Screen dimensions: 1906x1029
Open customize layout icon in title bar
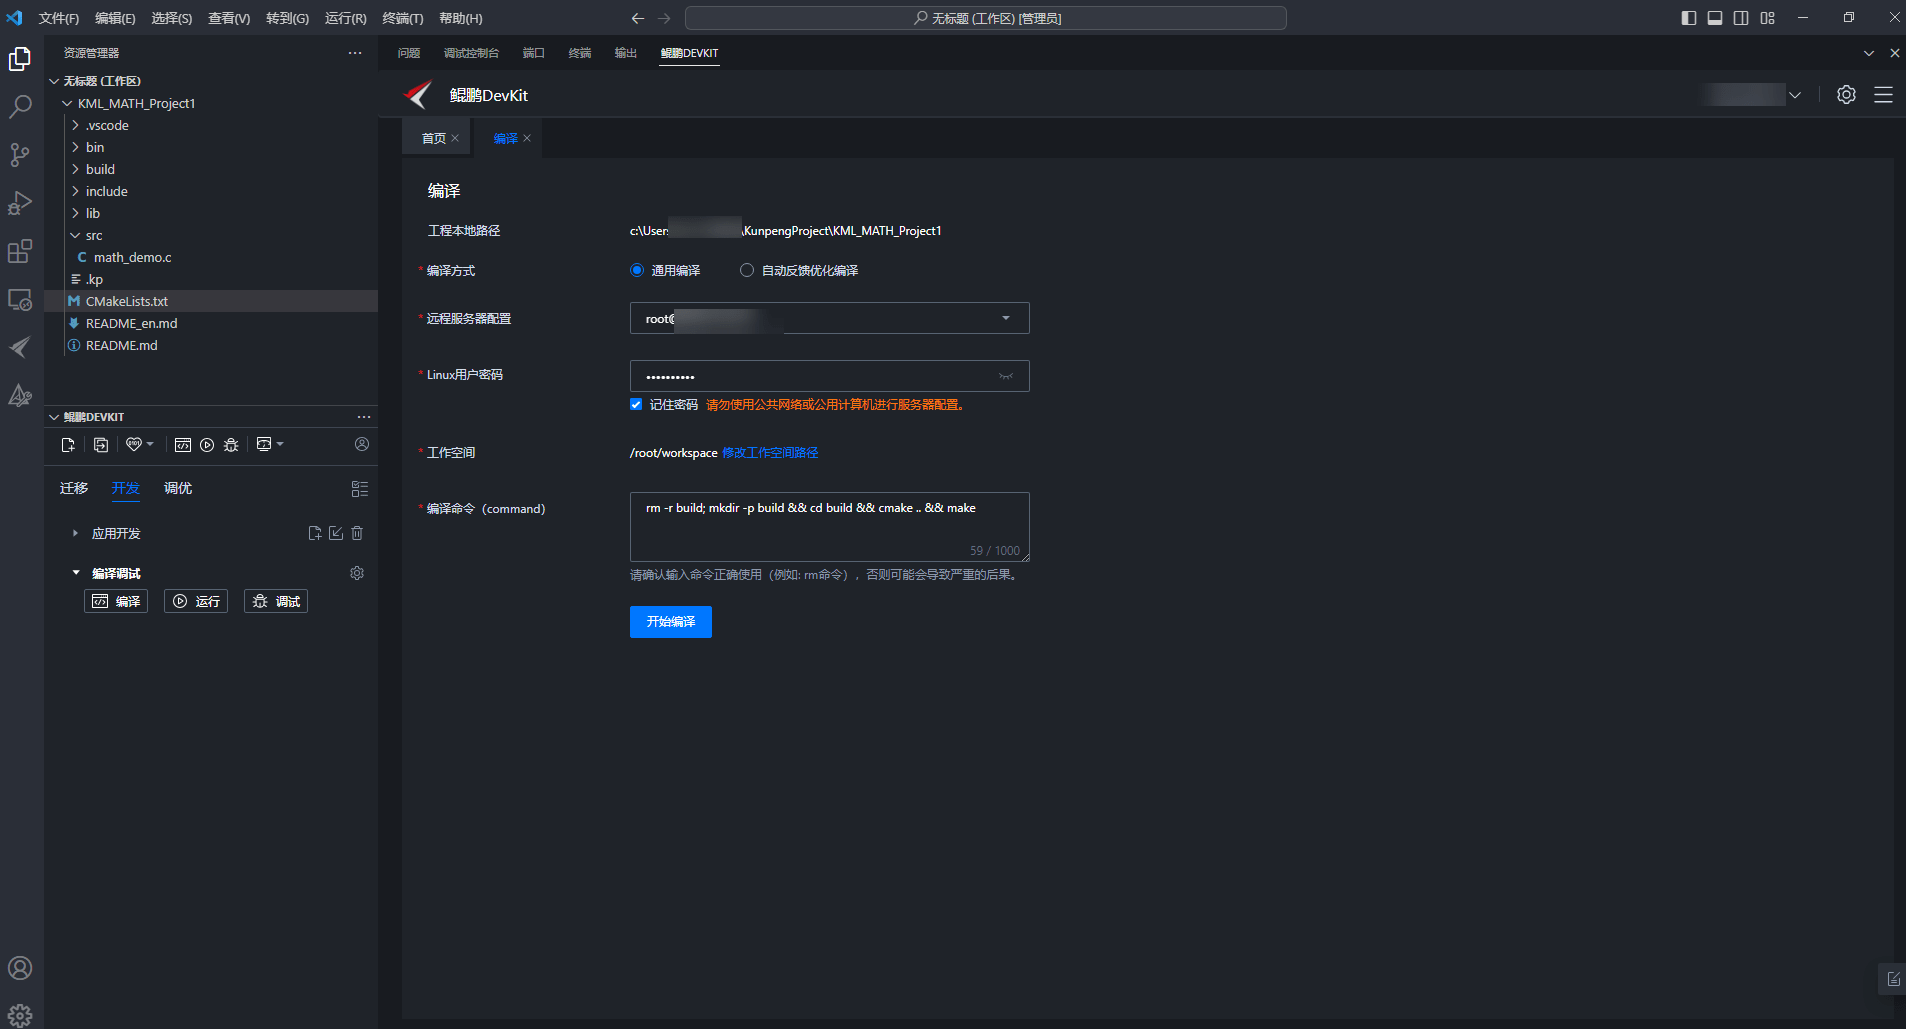(x=1768, y=18)
